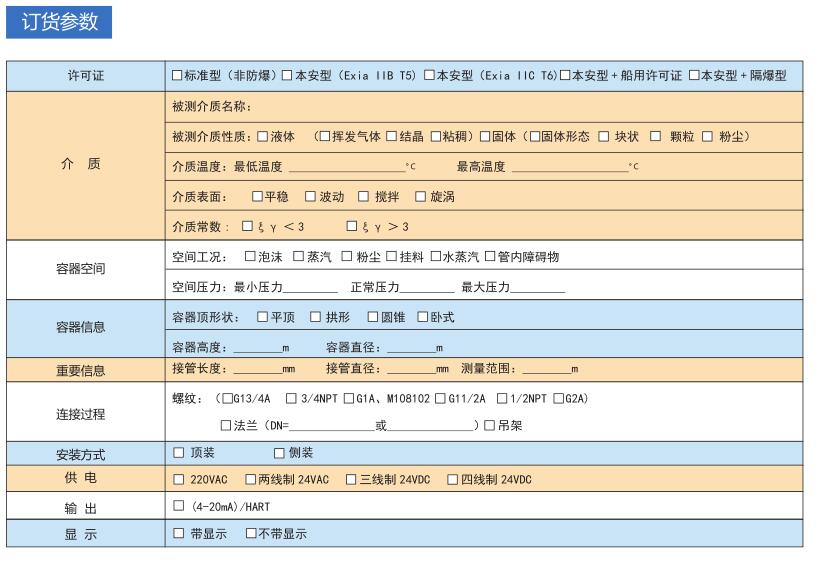Select the 220VAC power supply checkbox

(x=179, y=479)
